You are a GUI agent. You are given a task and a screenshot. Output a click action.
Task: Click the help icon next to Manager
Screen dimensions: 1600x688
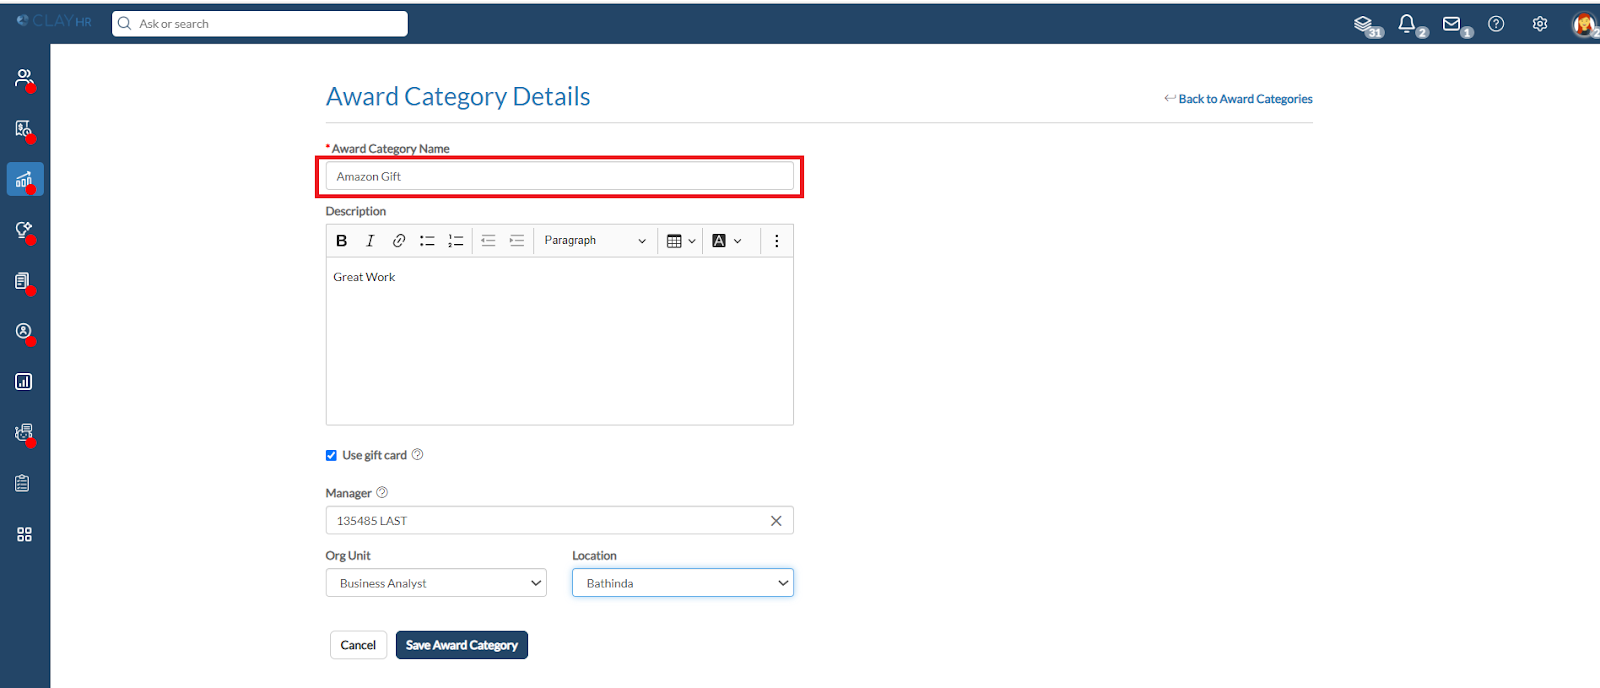[382, 493]
